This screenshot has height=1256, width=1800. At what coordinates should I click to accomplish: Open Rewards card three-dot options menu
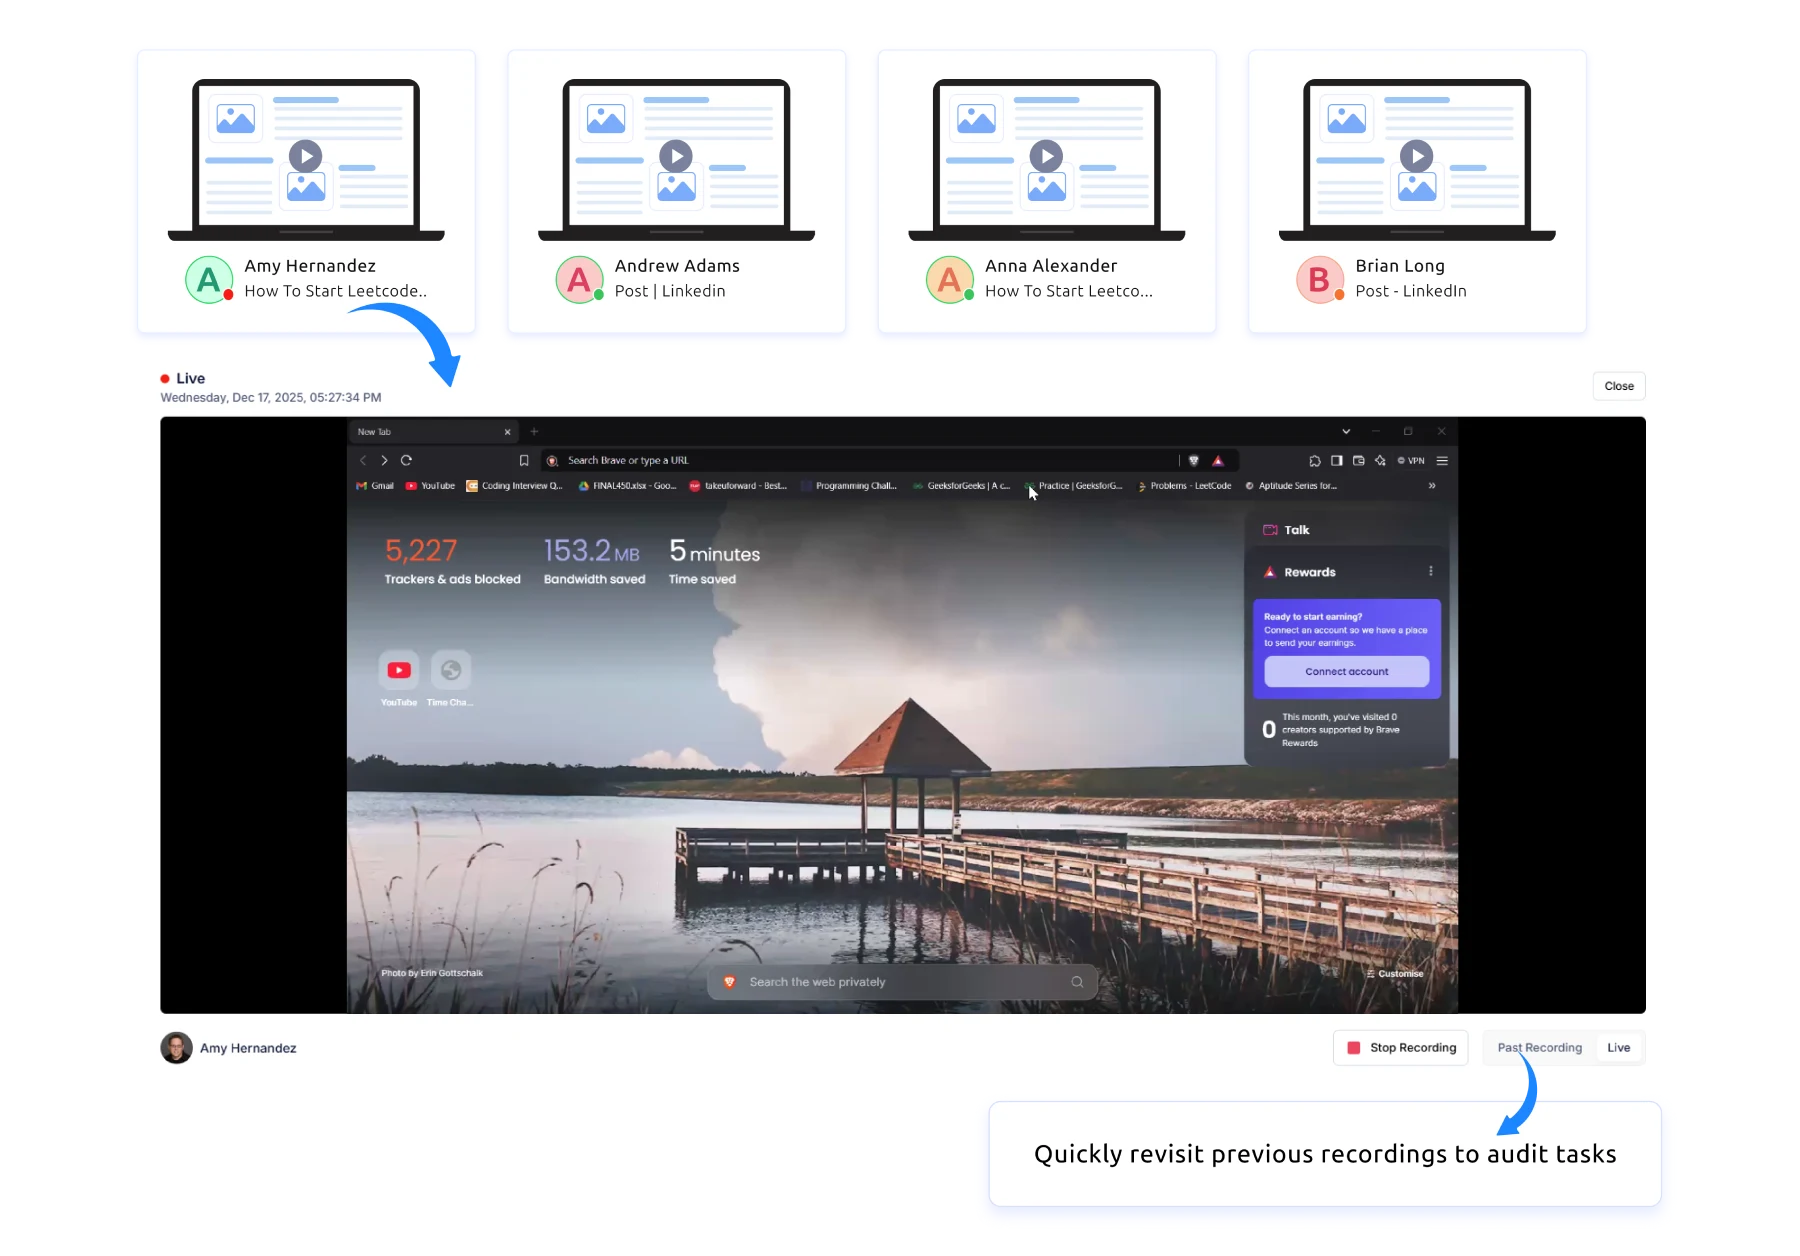point(1431,572)
